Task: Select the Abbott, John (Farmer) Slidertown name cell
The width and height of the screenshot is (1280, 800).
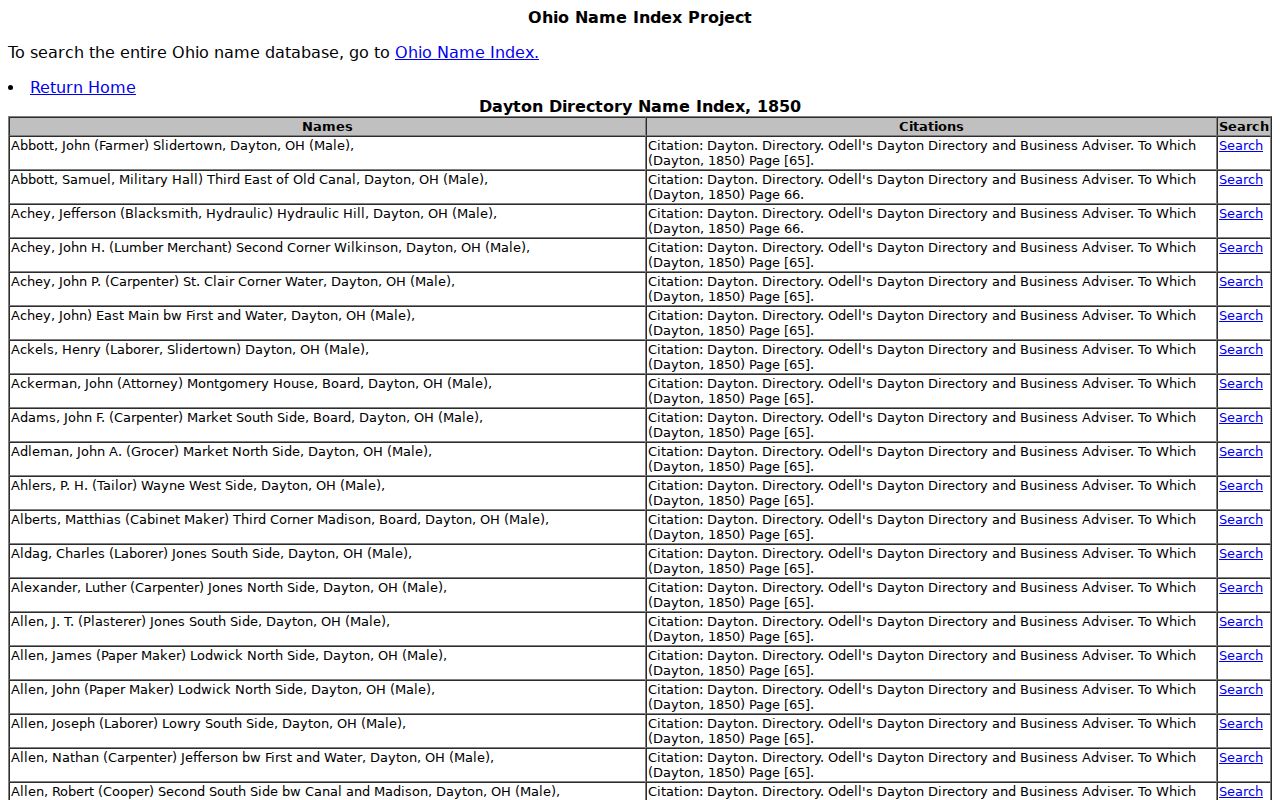Action: tap(327, 153)
